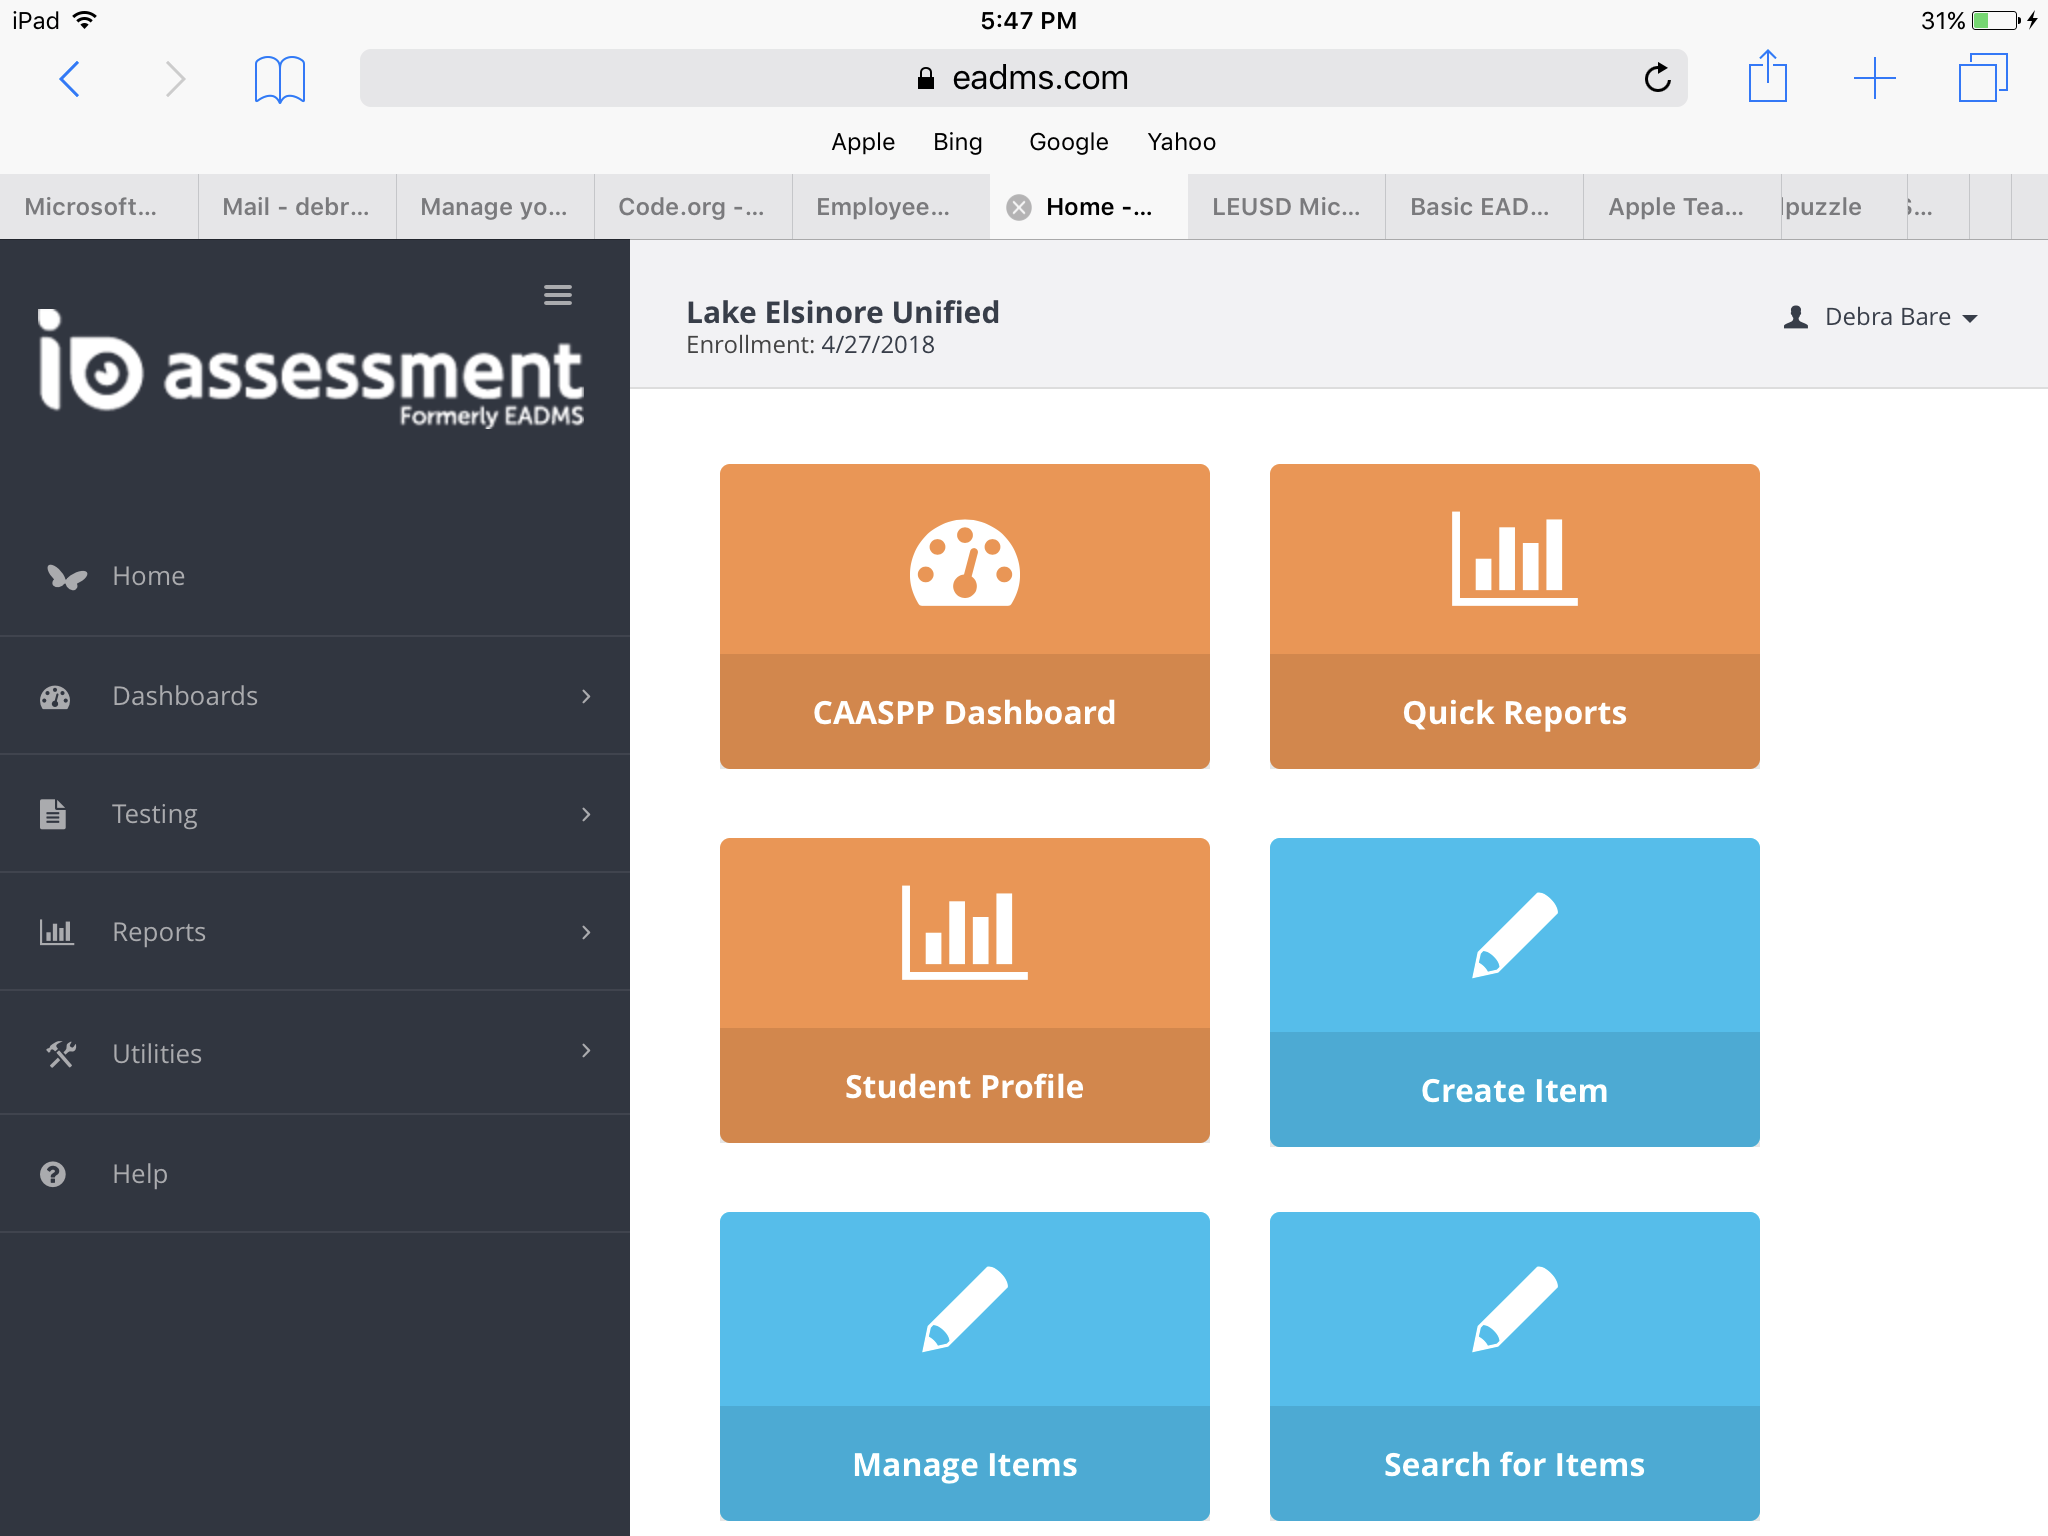Viewport: 2048px width, 1536px height.
Task: Switch to the Basic EAD... tab
Action: pyautogui.click(x=1479, y=207)
